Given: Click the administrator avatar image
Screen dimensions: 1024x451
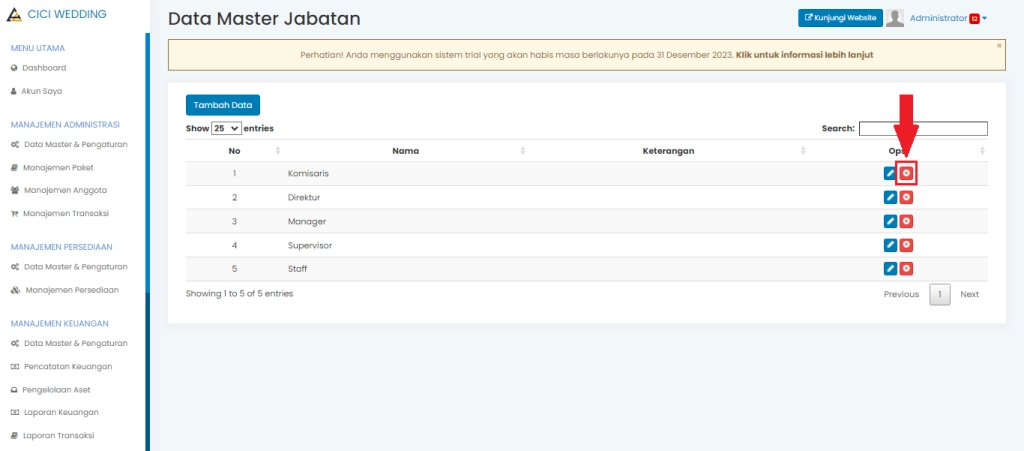Looking at the screenshot, I should click(895, 18).
